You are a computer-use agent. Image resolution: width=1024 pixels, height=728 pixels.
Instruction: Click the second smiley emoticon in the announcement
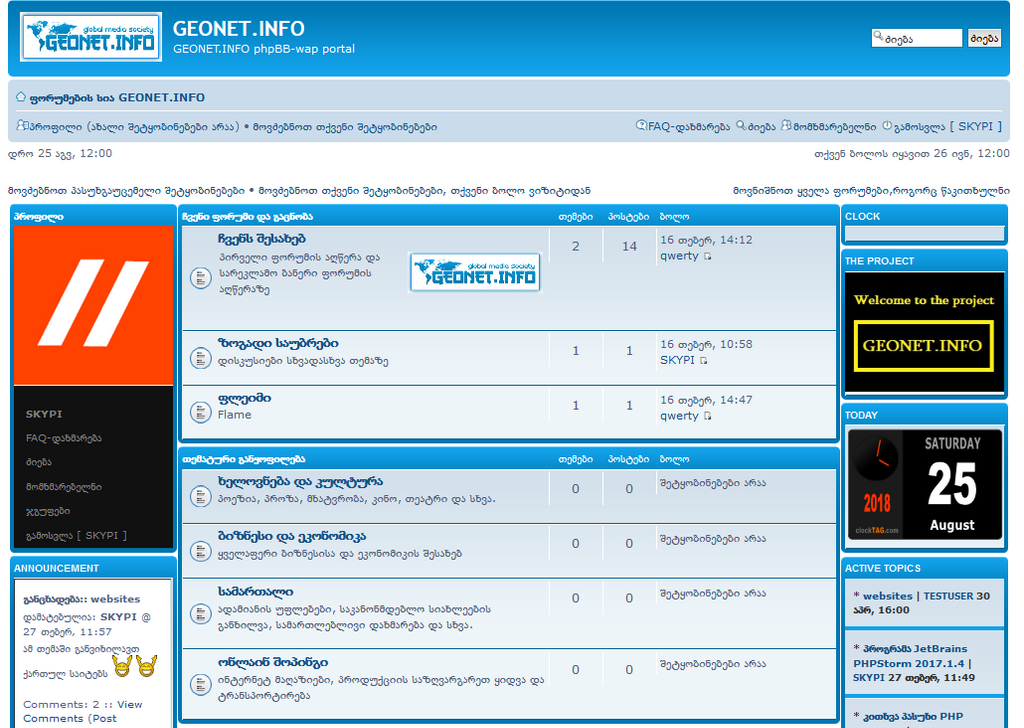[x=146, y=666]
